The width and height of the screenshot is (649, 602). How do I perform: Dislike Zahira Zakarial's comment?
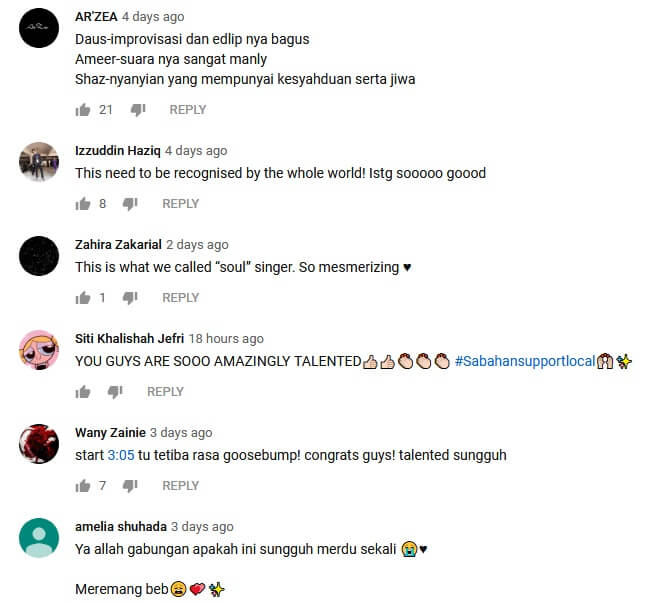pyautogui.click(x=130, y=298)
